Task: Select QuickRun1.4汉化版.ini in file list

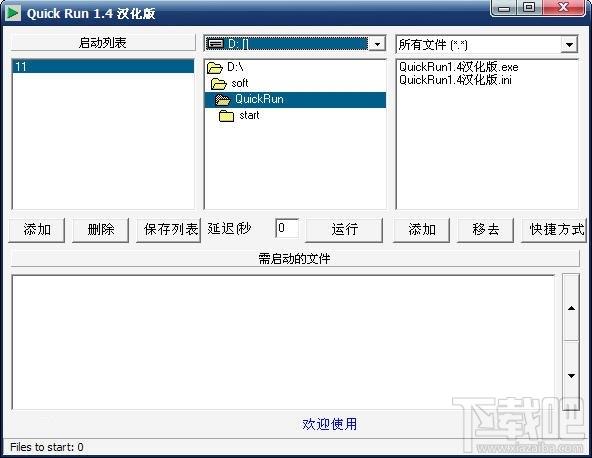Action: click(x=455, y=80)
